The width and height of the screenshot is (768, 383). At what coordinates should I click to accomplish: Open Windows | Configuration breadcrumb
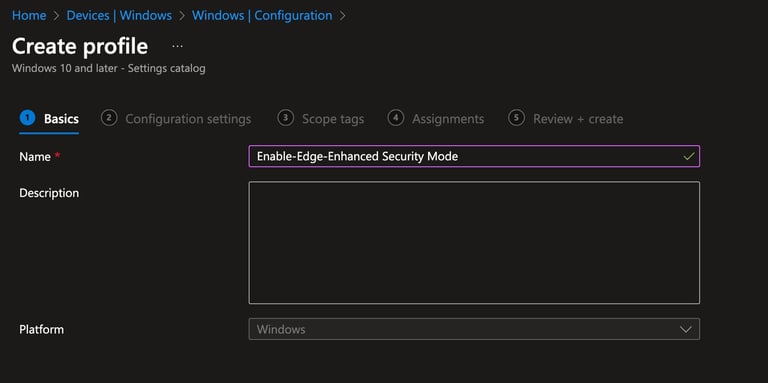[x=262, y=16]
